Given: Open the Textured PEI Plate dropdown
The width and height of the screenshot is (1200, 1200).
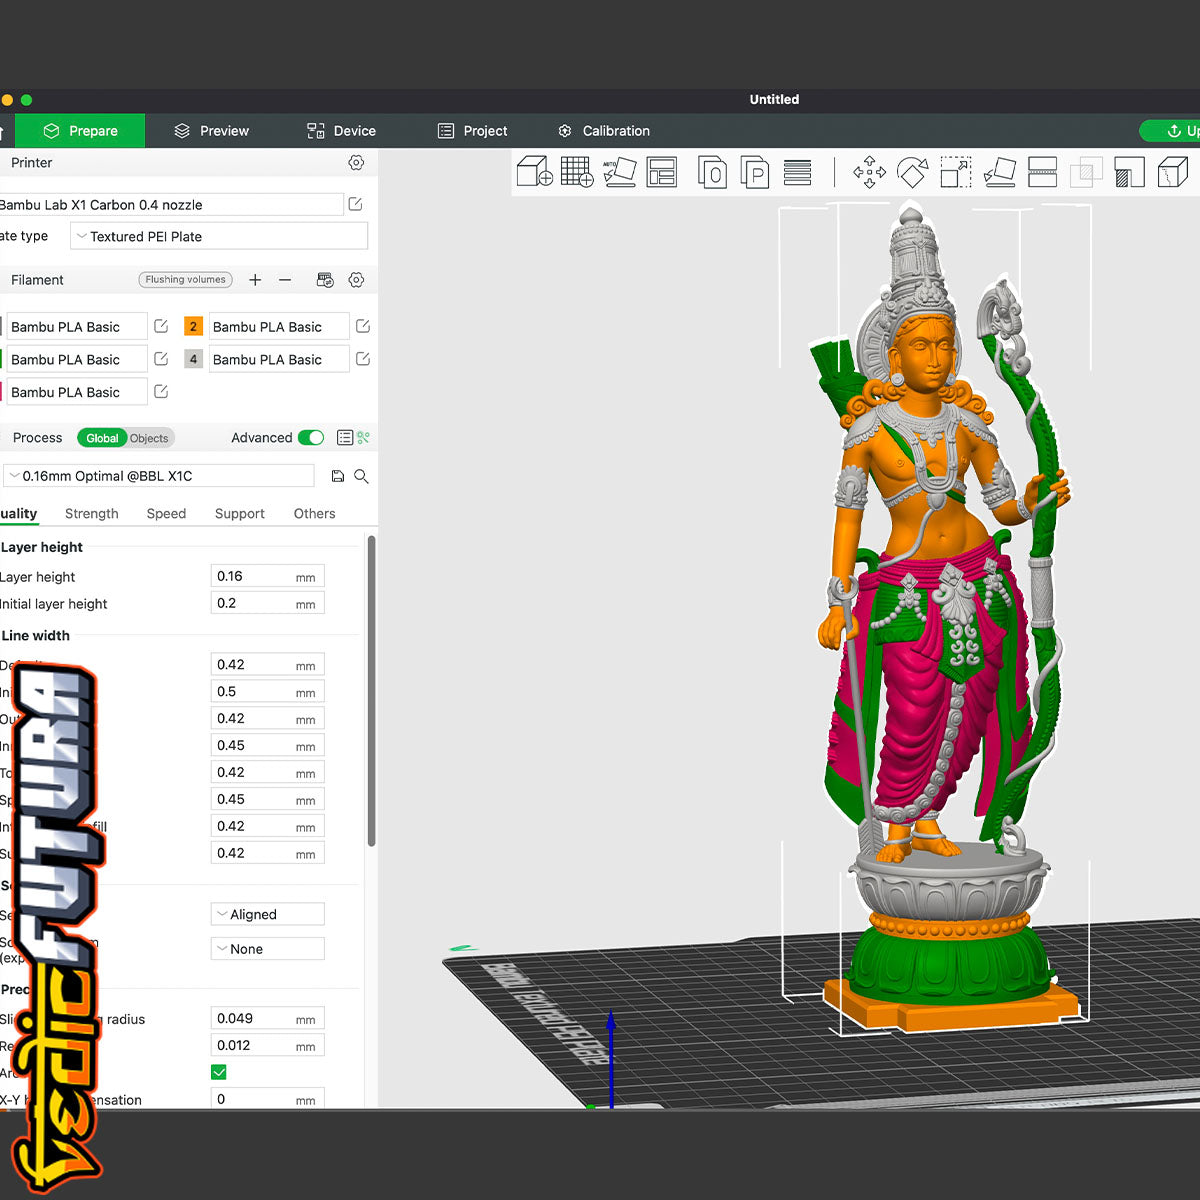Looking at the screenshot, I should click(219, 237).
